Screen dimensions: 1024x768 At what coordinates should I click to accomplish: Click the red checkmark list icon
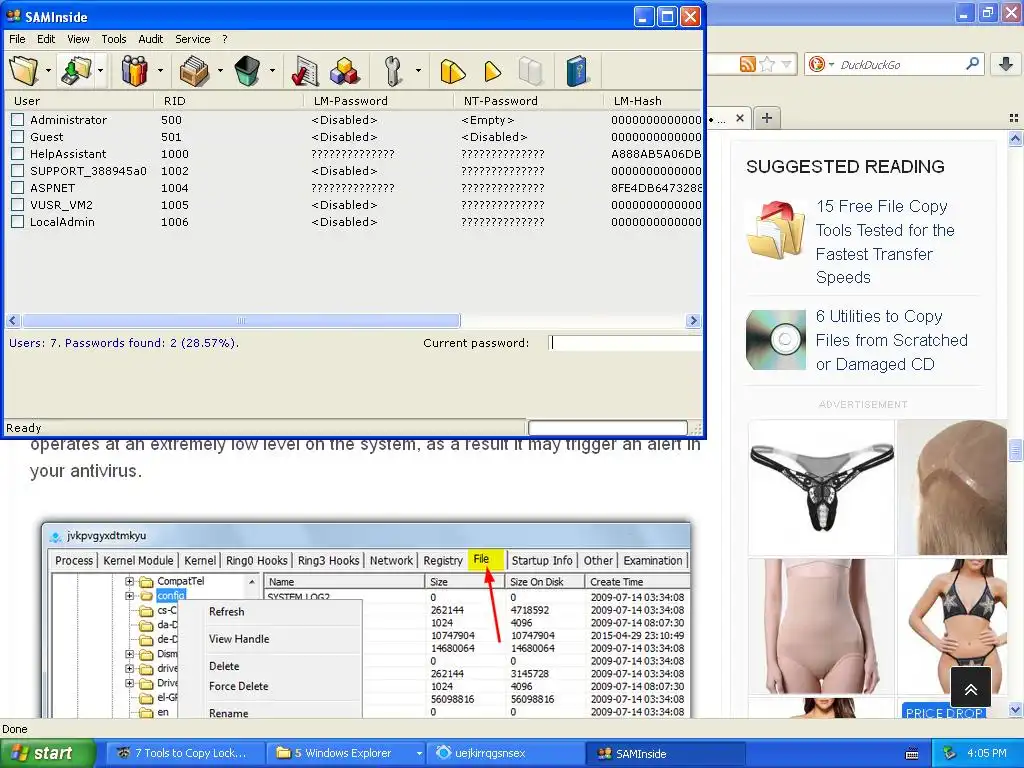tap(304, 71)
